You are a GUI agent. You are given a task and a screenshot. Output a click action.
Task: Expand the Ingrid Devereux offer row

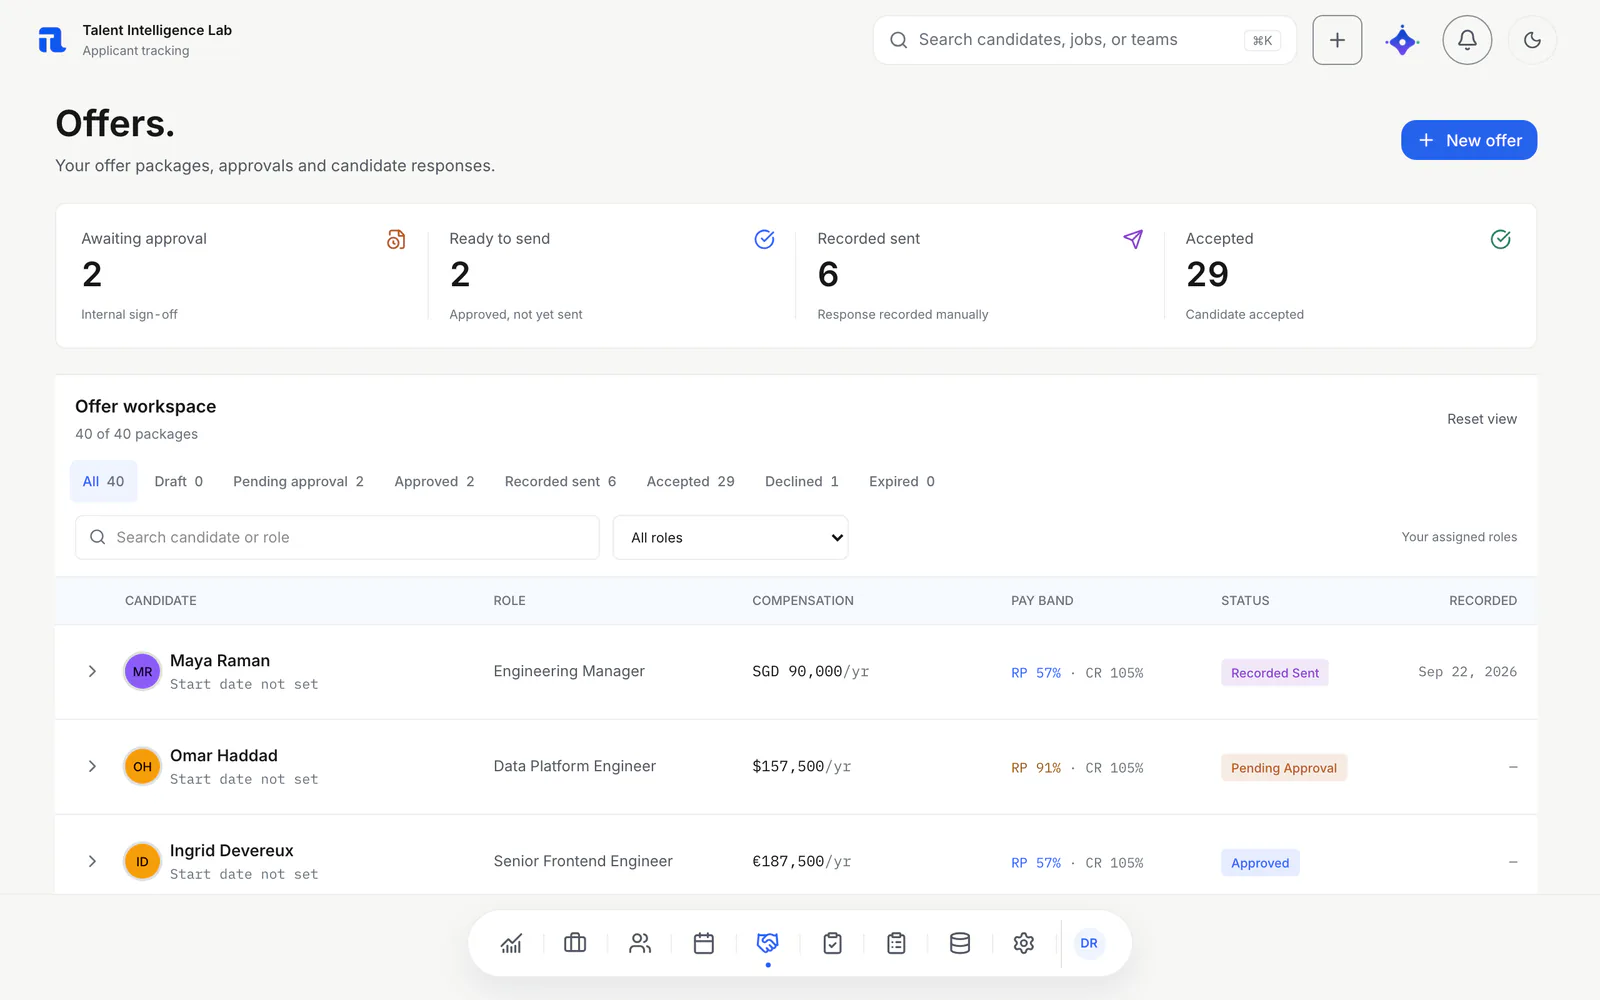point(92,861)
